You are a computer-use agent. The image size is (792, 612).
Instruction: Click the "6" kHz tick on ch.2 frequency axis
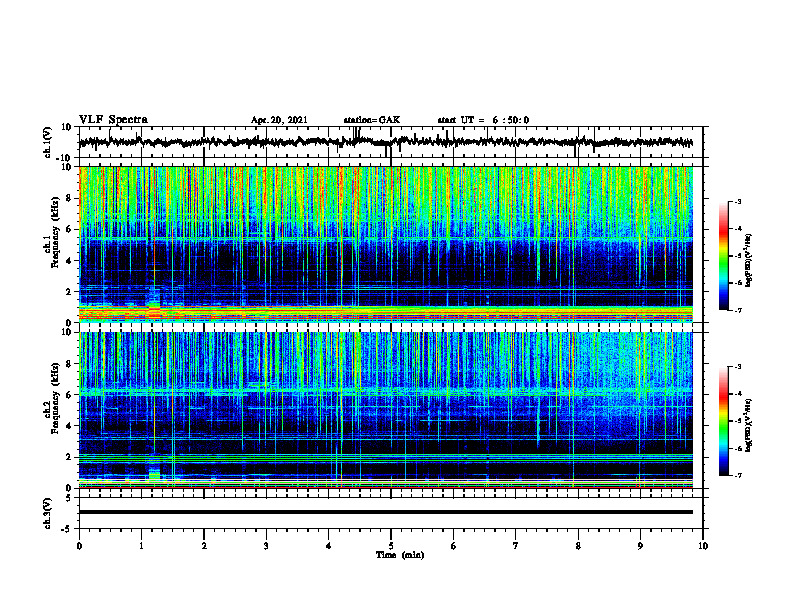[70, 395]
